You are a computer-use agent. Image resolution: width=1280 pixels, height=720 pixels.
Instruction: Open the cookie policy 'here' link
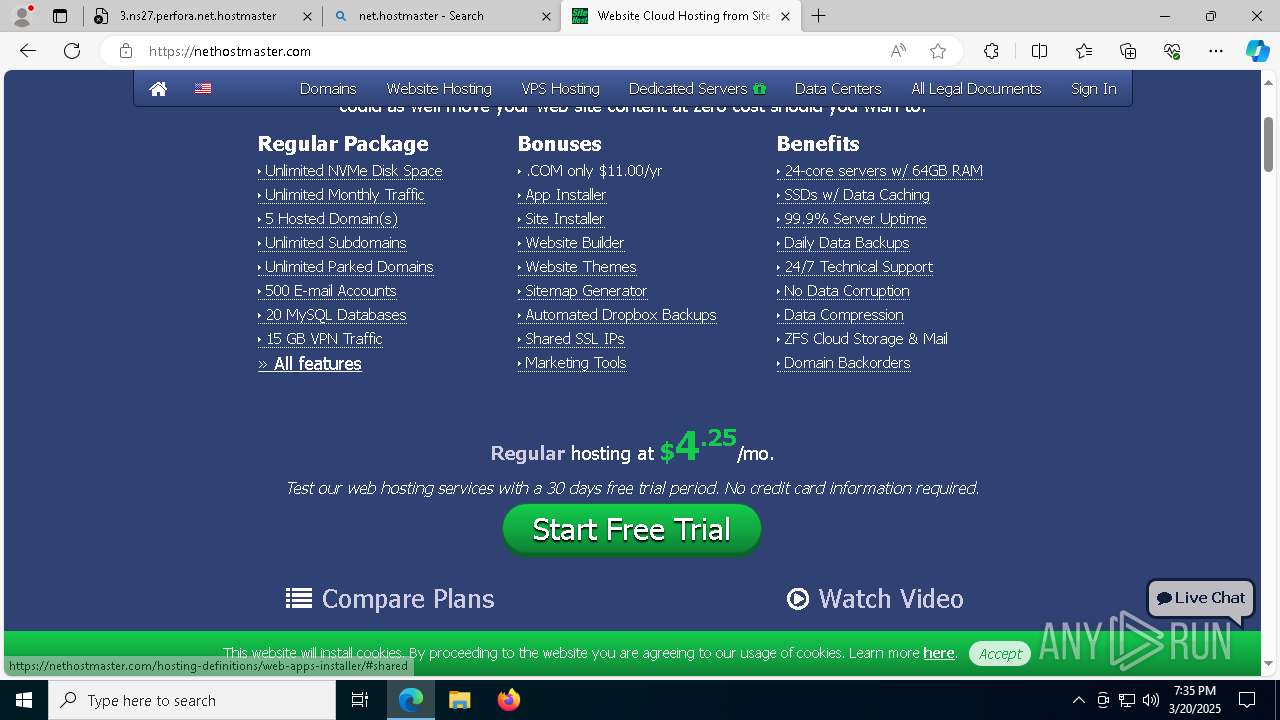(939, 653)
